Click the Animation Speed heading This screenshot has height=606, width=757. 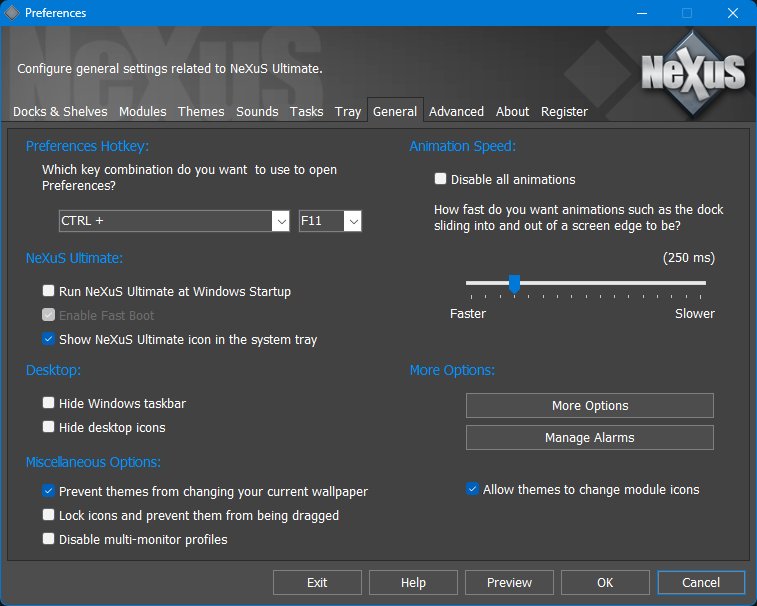(463, 146)
